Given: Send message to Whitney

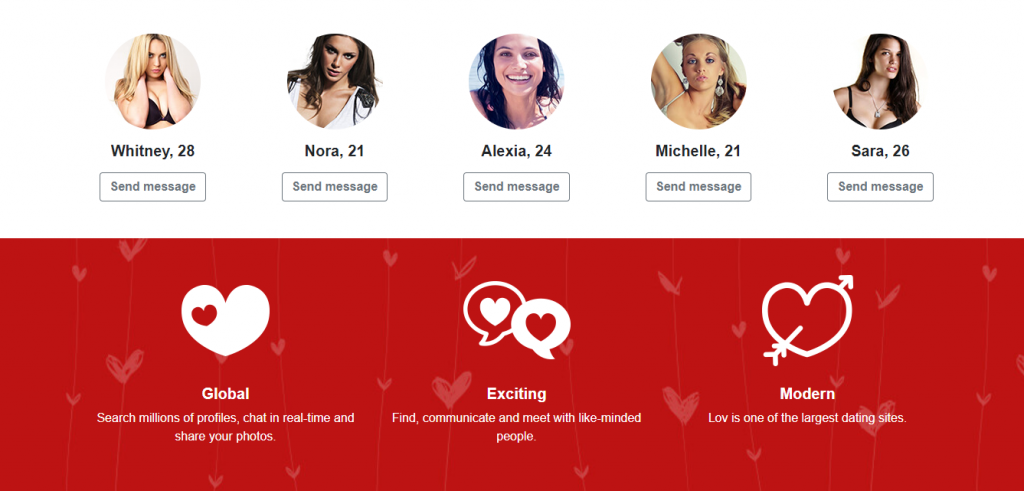Looking at the screenshot, I should click(153, 187).
